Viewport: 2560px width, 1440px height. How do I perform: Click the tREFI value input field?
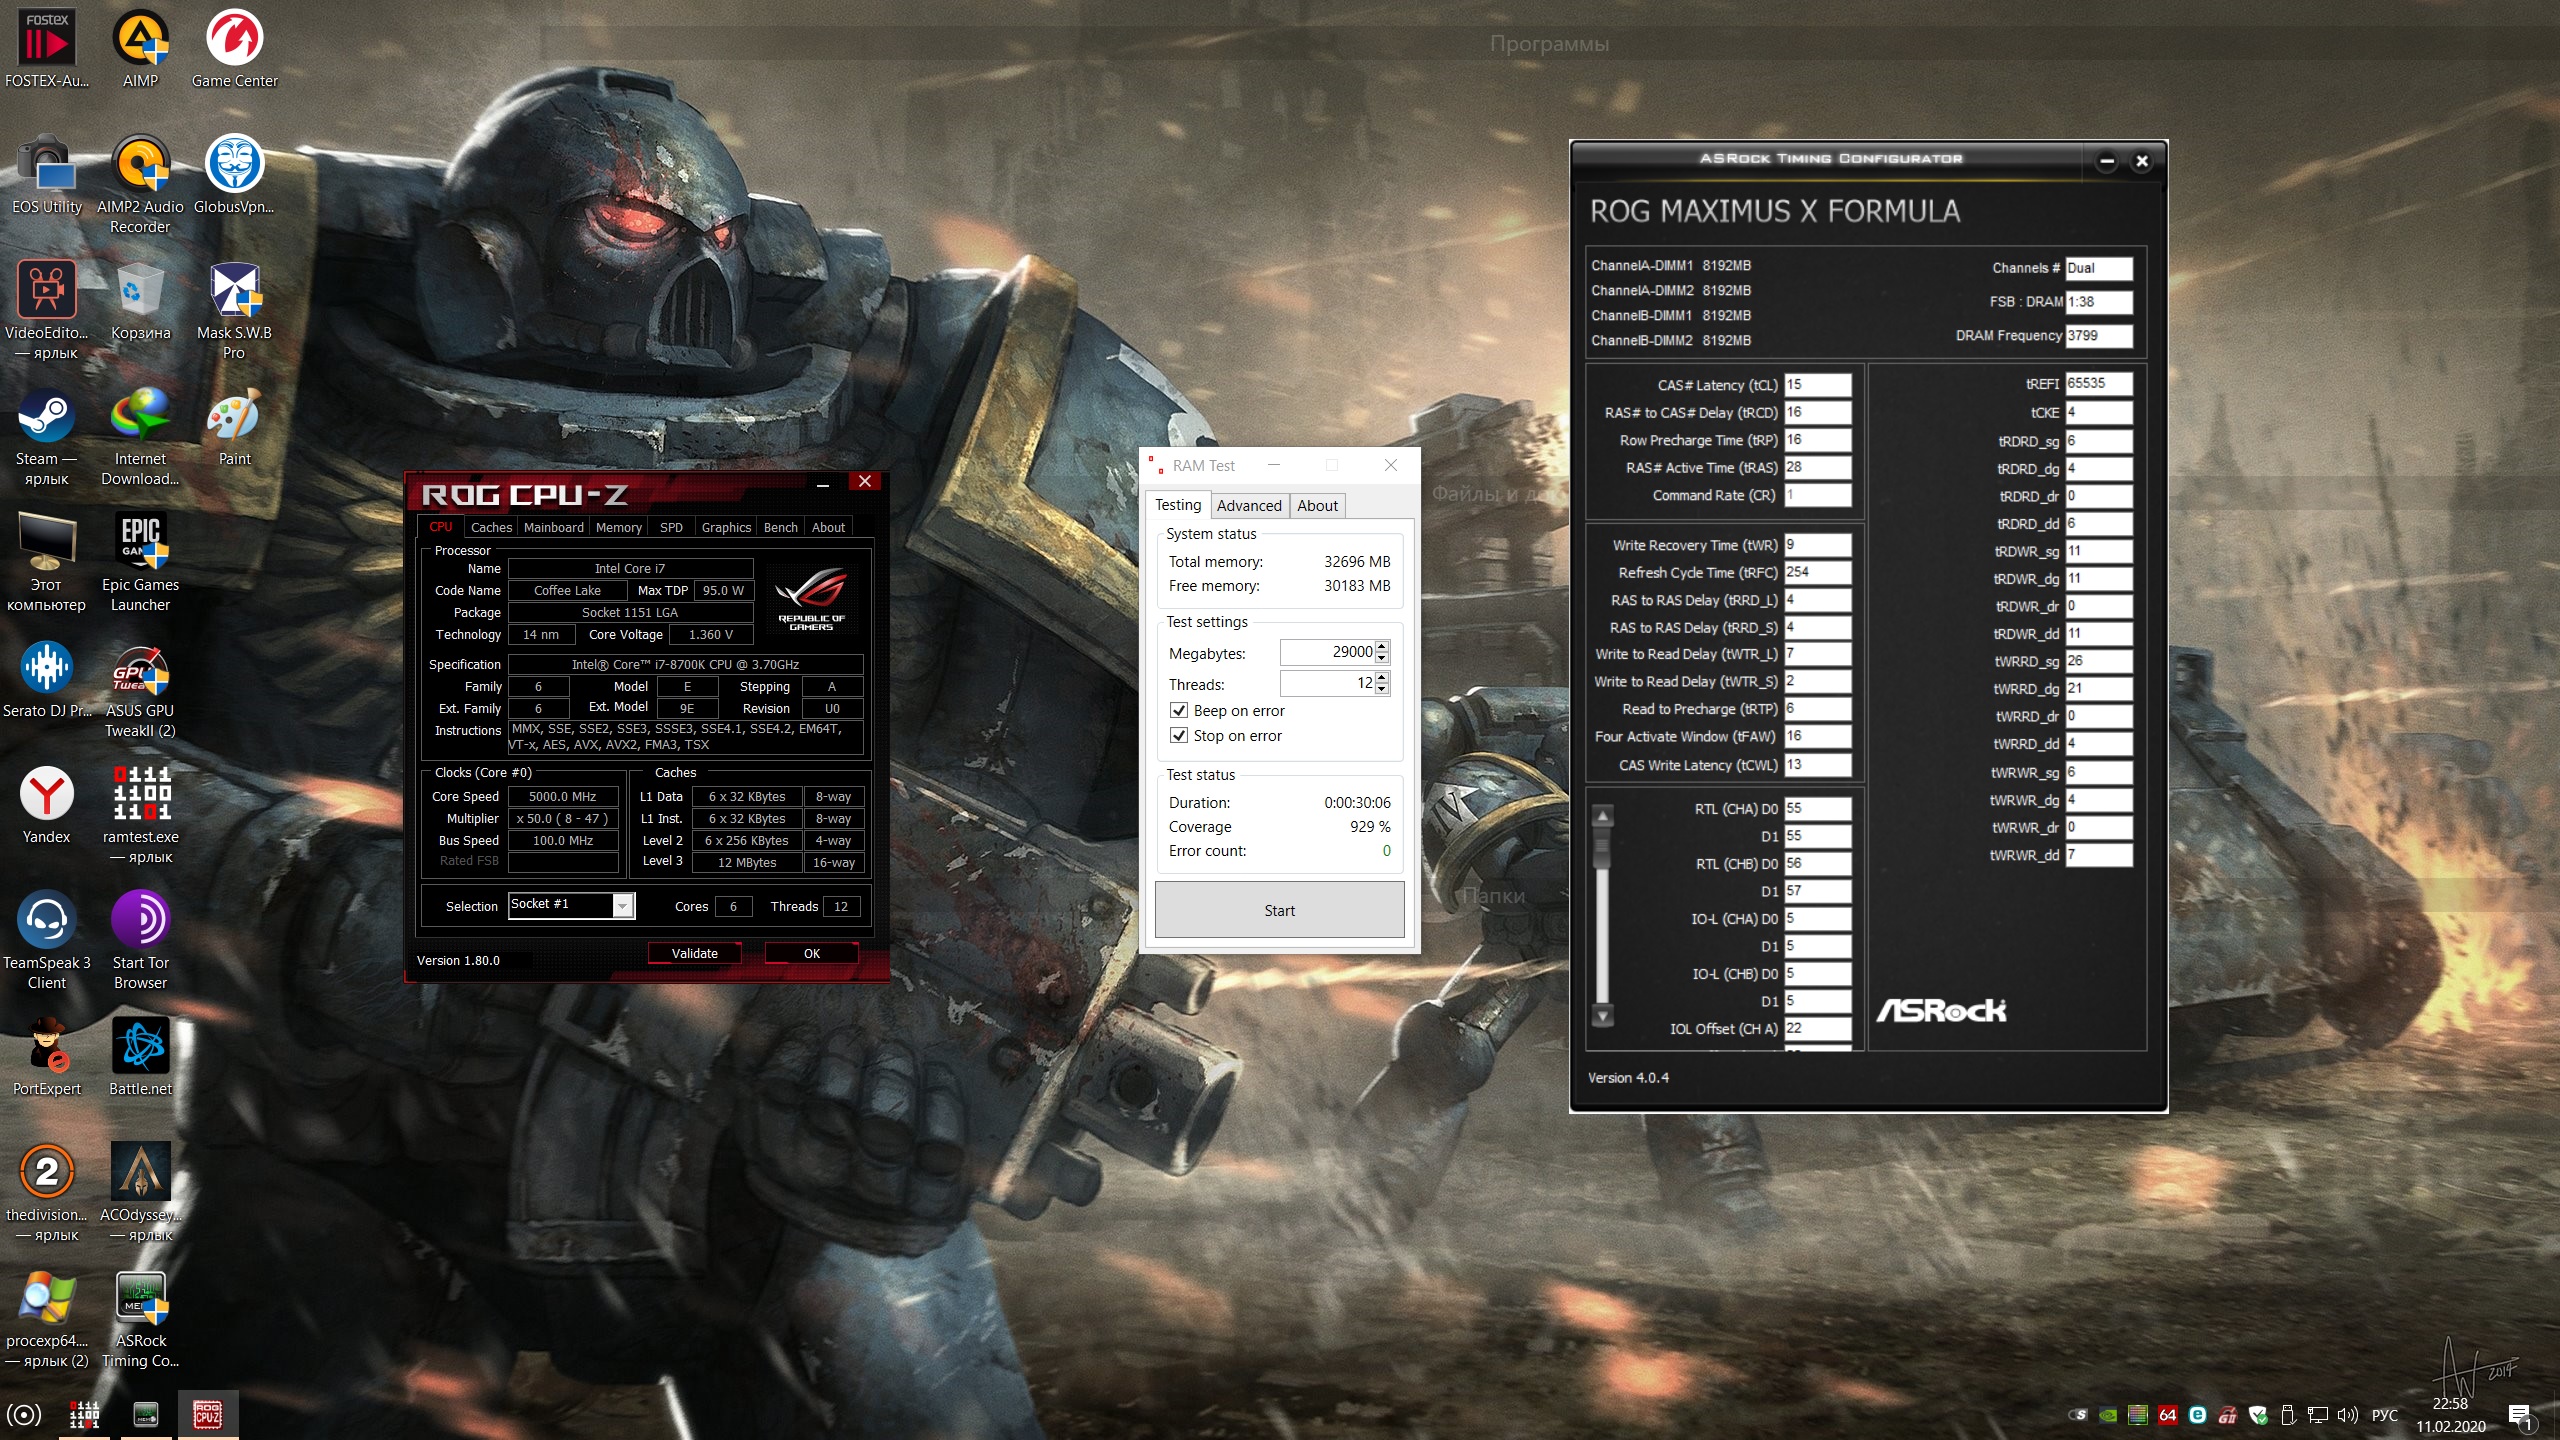tap(2098, 383)
